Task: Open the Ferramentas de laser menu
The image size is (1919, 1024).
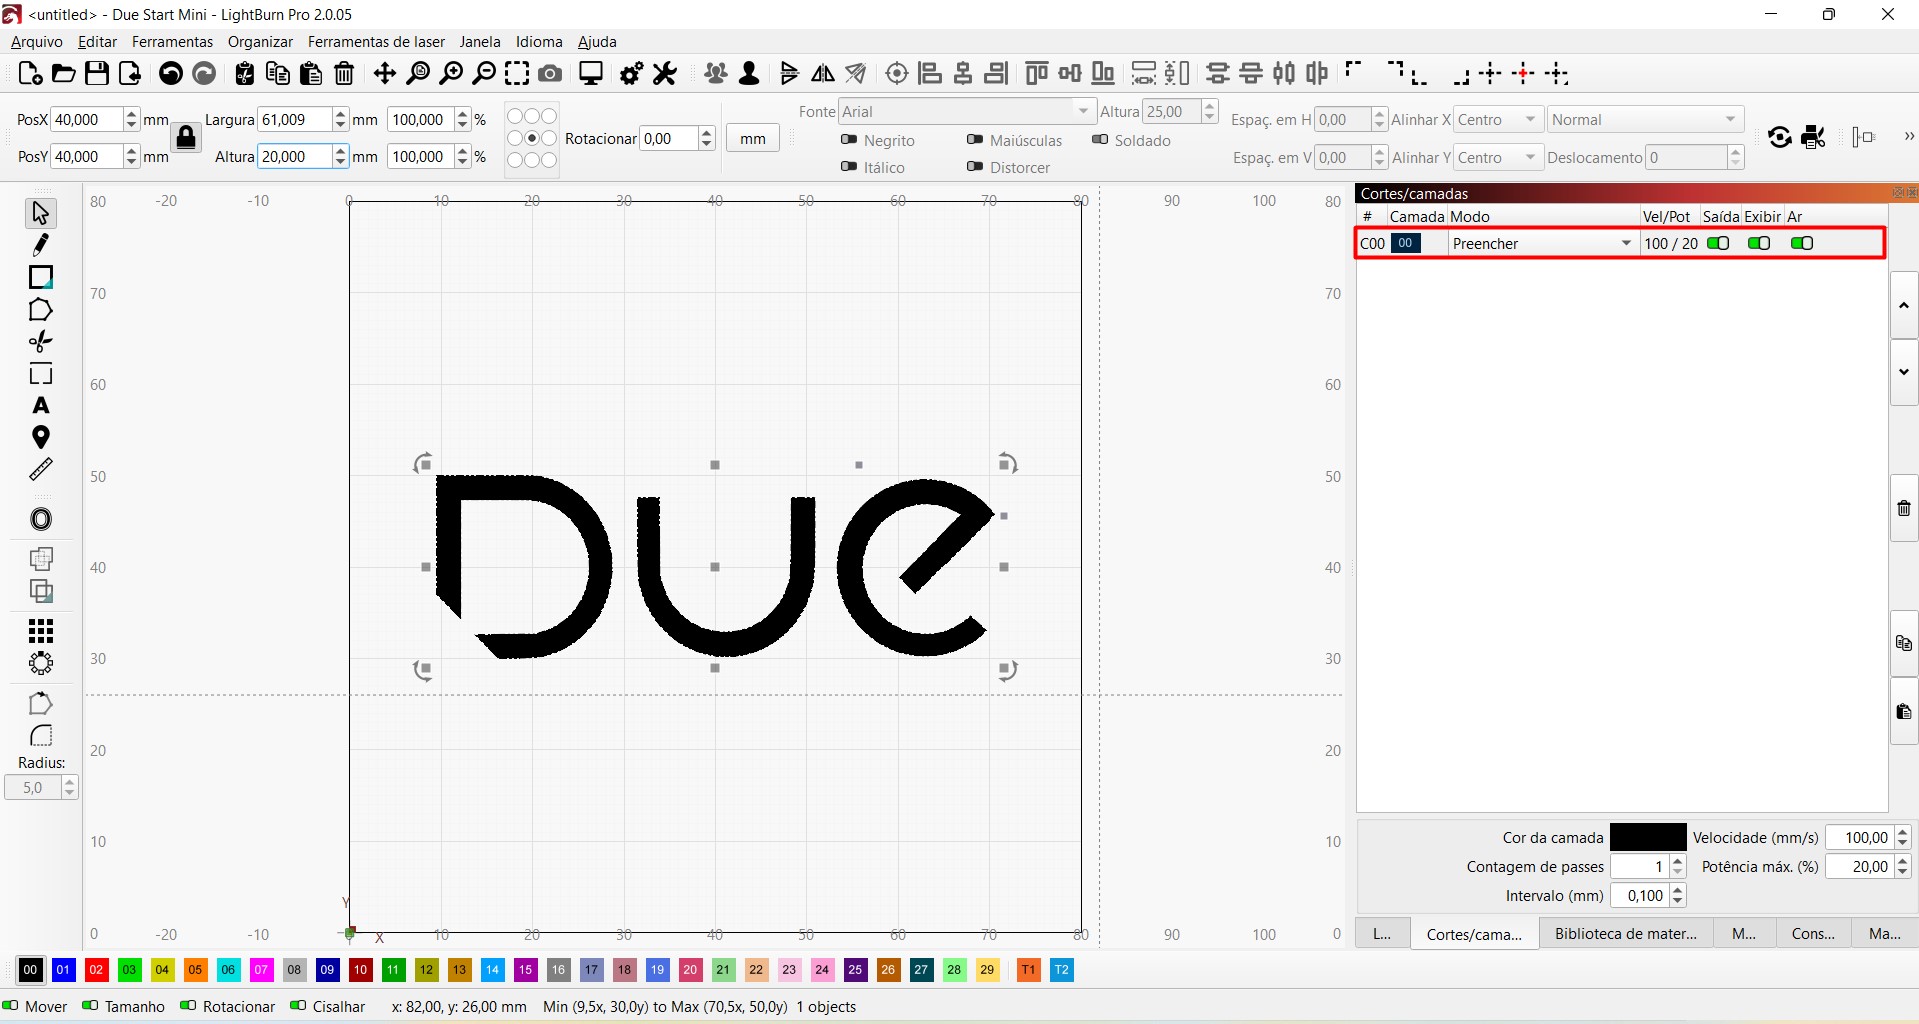Action: (x=376, y=41)
